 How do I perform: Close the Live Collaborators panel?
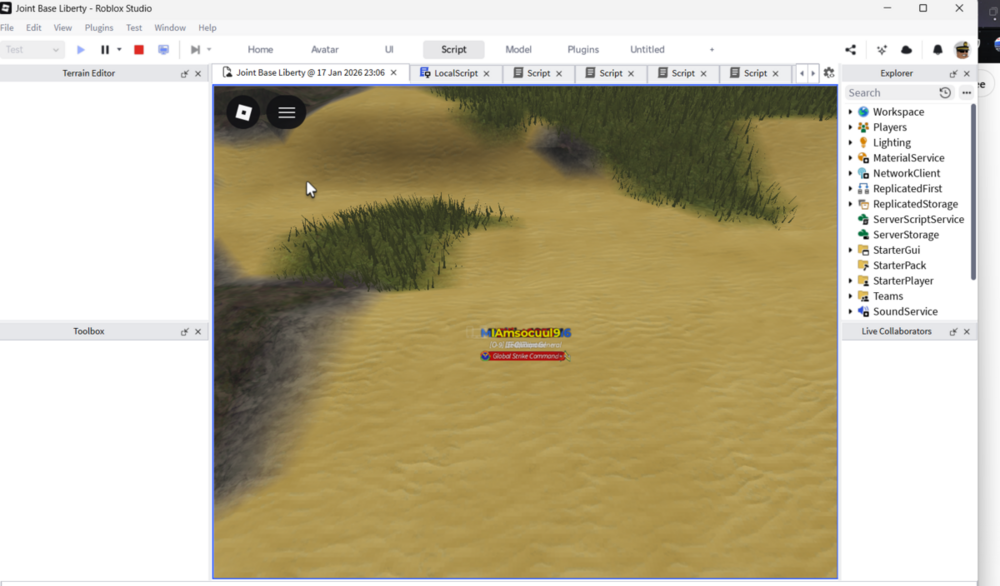click(x=967, y=332)
